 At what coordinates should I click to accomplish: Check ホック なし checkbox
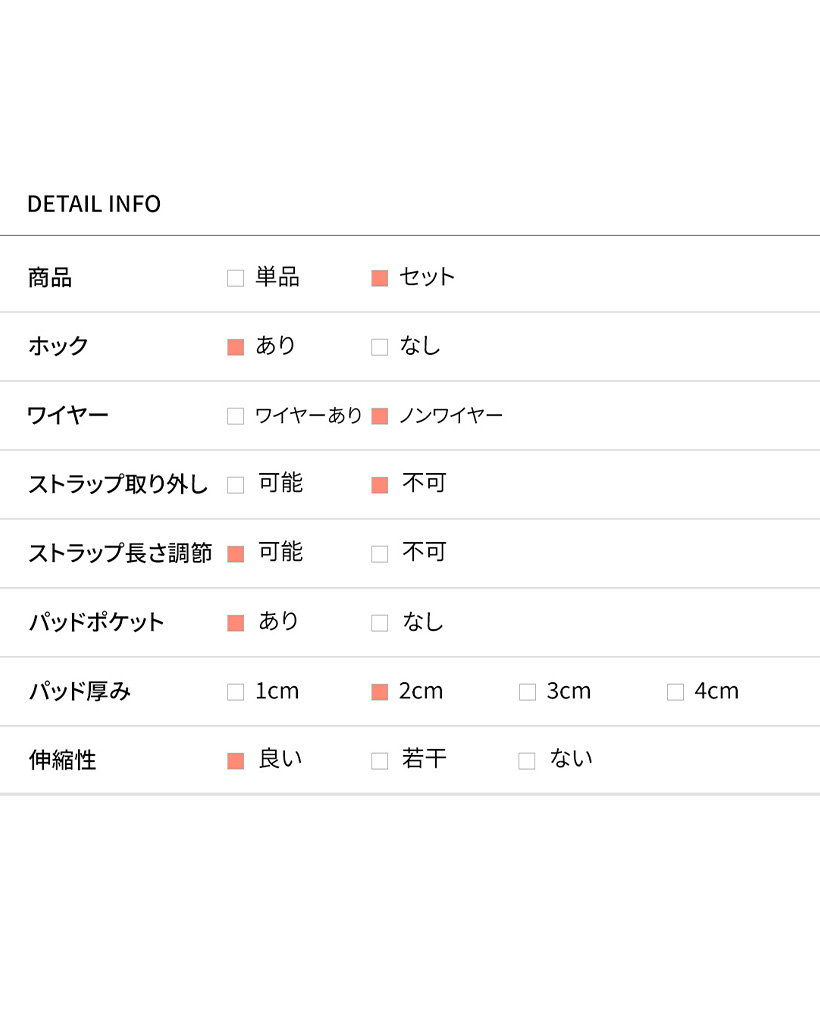tap(379, 347)
